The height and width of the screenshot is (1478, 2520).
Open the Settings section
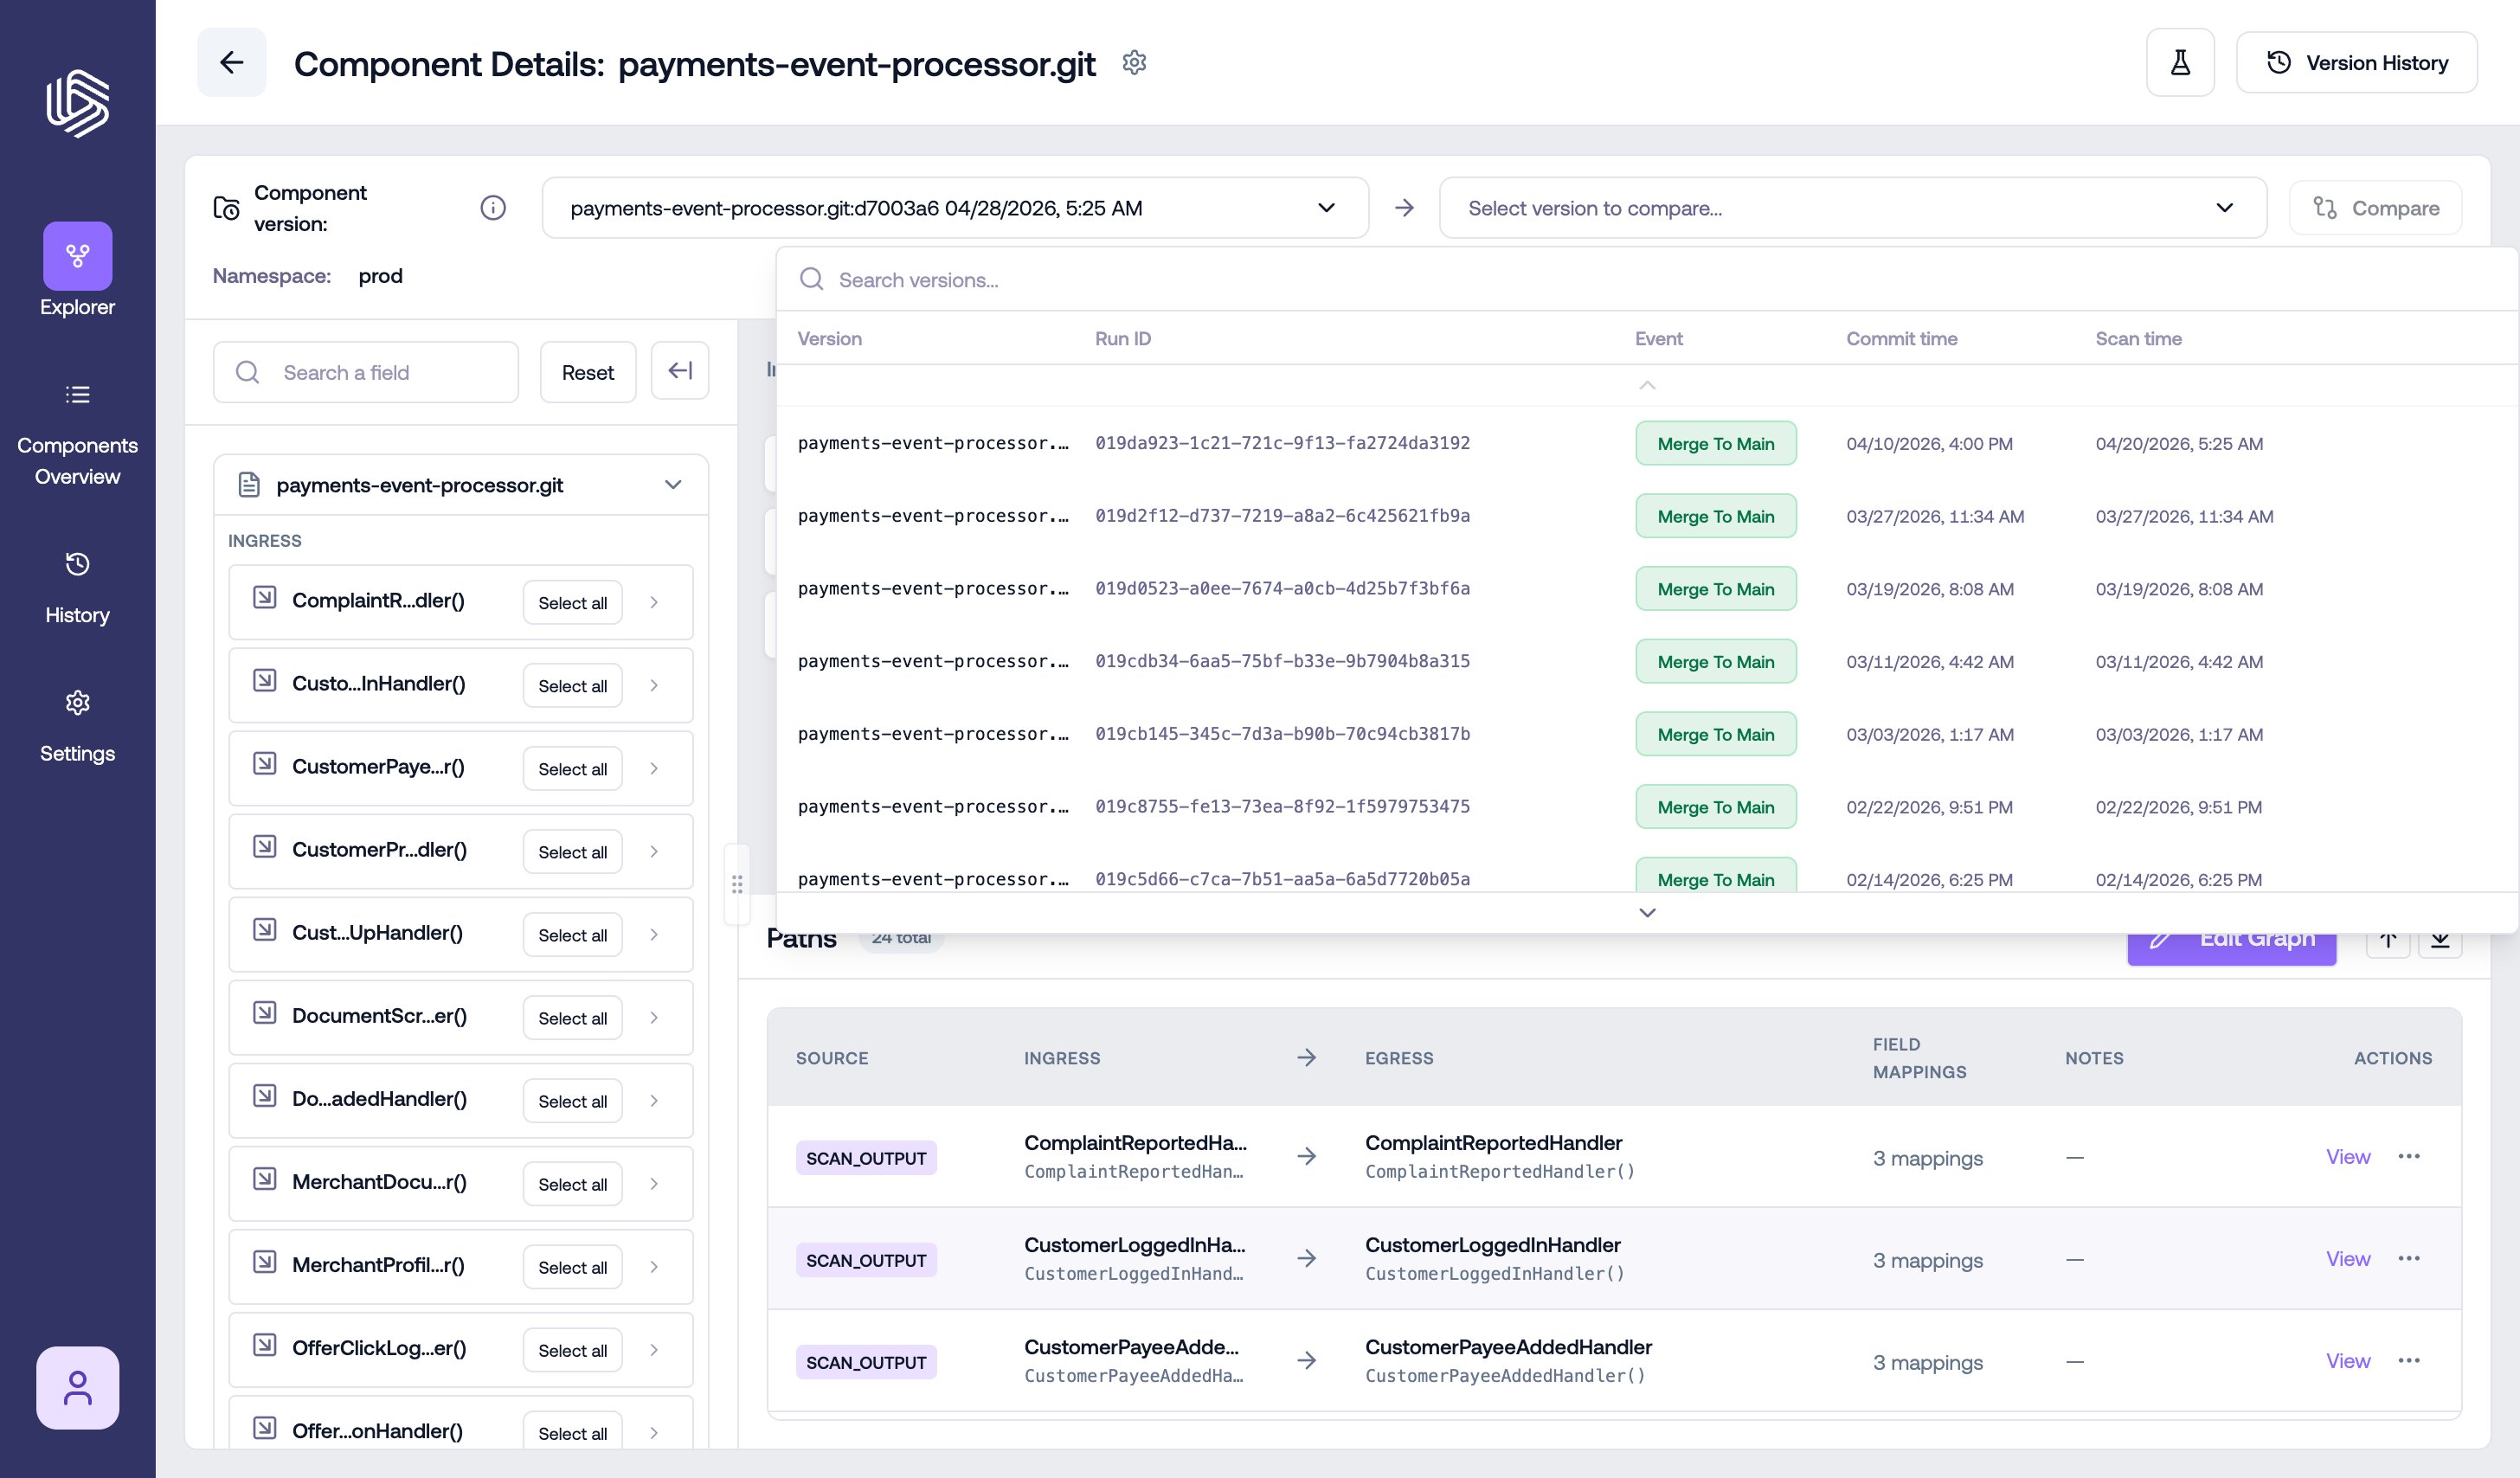coord(77,727)
